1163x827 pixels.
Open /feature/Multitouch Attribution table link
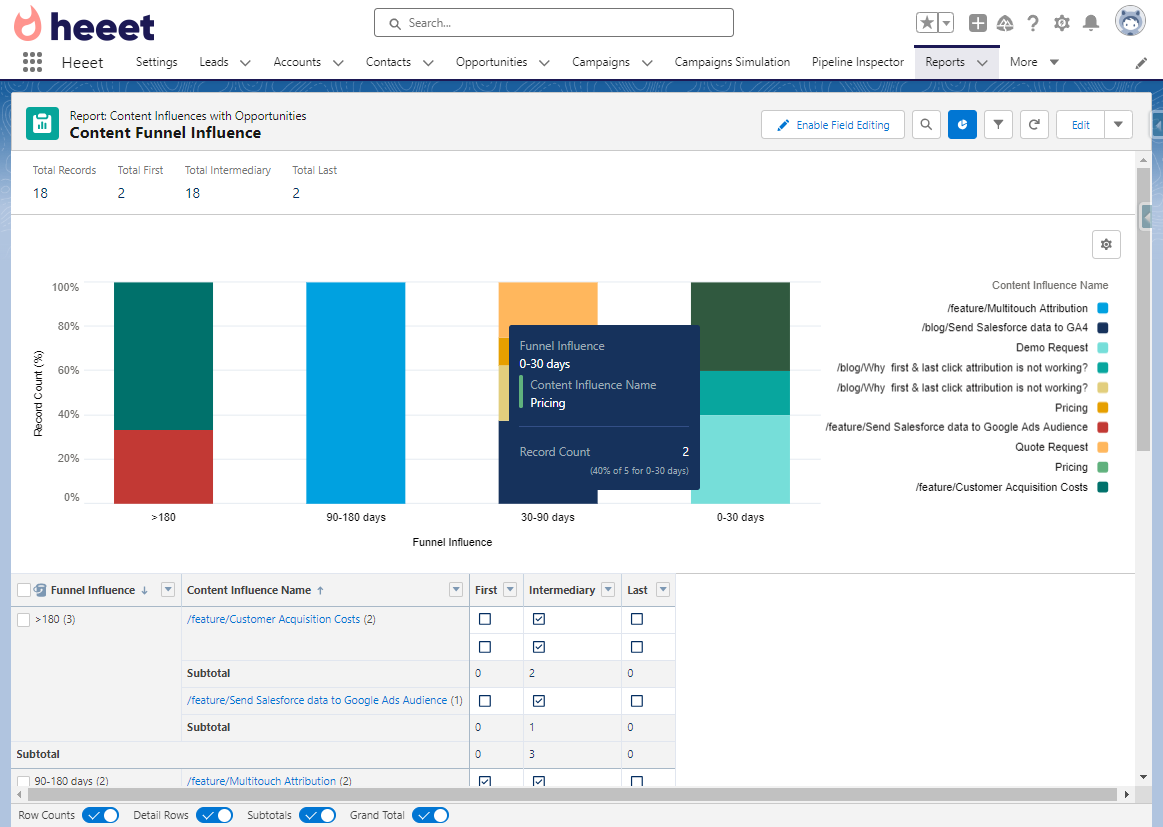[x=261, y=781]
